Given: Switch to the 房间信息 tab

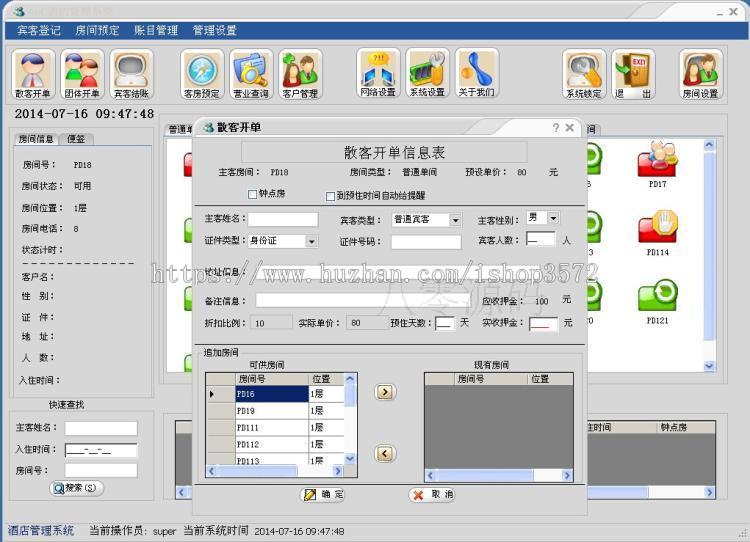Looking at the screenshot, I should click(36, 139).
